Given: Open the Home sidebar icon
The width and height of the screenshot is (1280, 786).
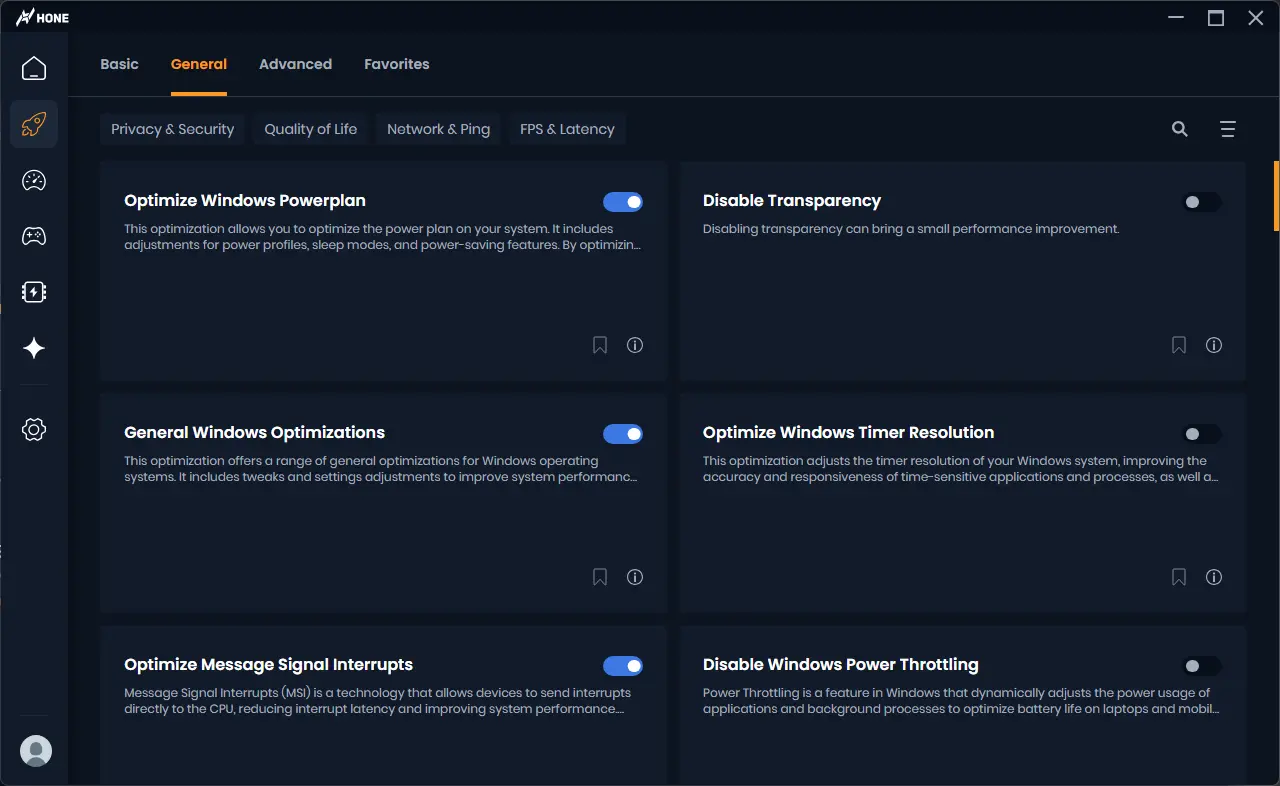Looking at the screenshot, I should click(34, 69).
